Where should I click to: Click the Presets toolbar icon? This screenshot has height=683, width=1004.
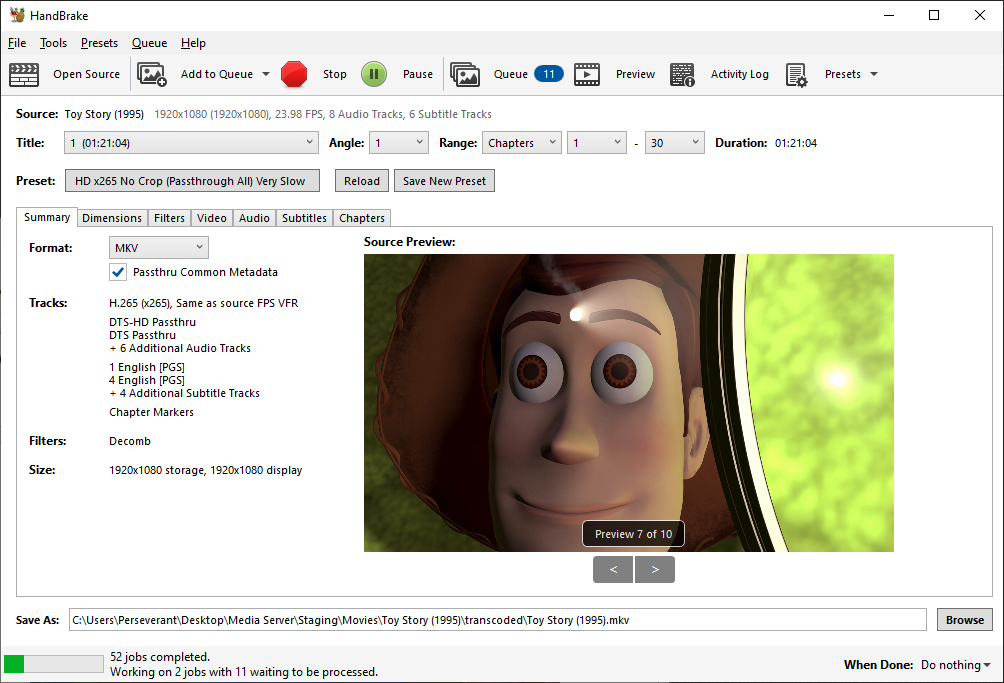coord(796,74)
